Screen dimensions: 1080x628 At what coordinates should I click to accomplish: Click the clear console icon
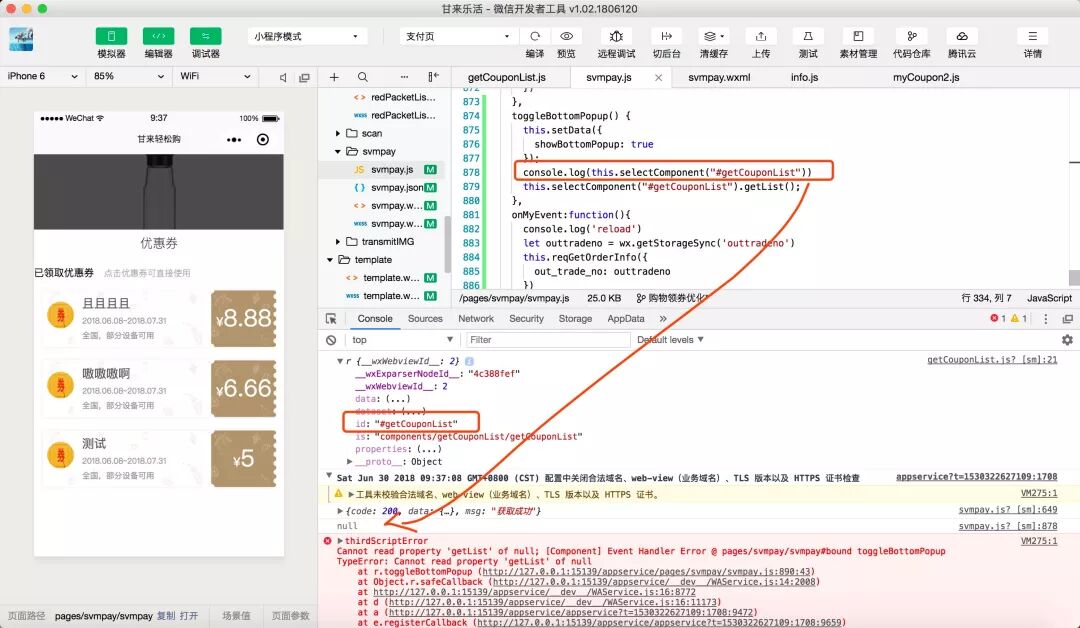click(x=331, y=340)
